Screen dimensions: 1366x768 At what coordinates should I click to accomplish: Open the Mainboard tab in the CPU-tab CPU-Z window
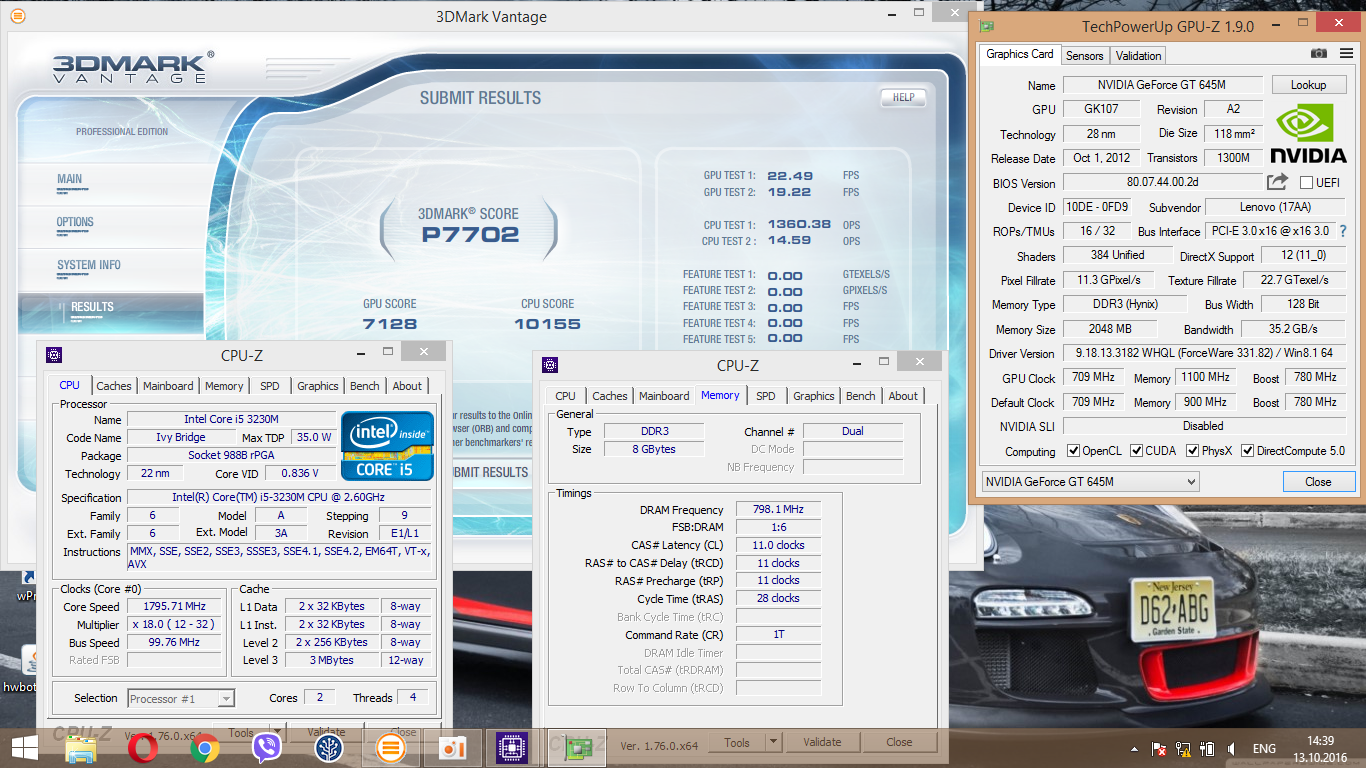[x=168, y=386]
